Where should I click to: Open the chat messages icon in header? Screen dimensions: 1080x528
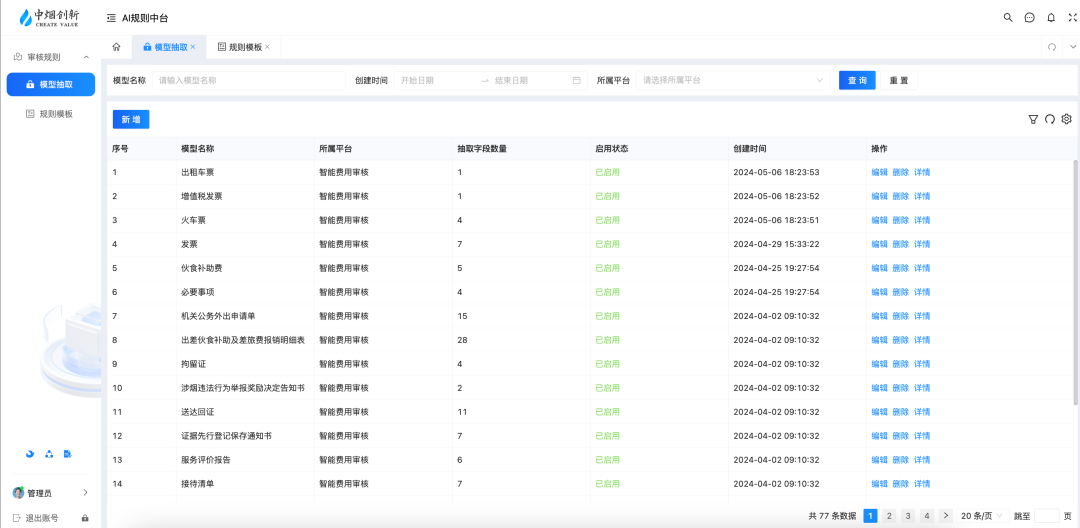pos(1030,18)
